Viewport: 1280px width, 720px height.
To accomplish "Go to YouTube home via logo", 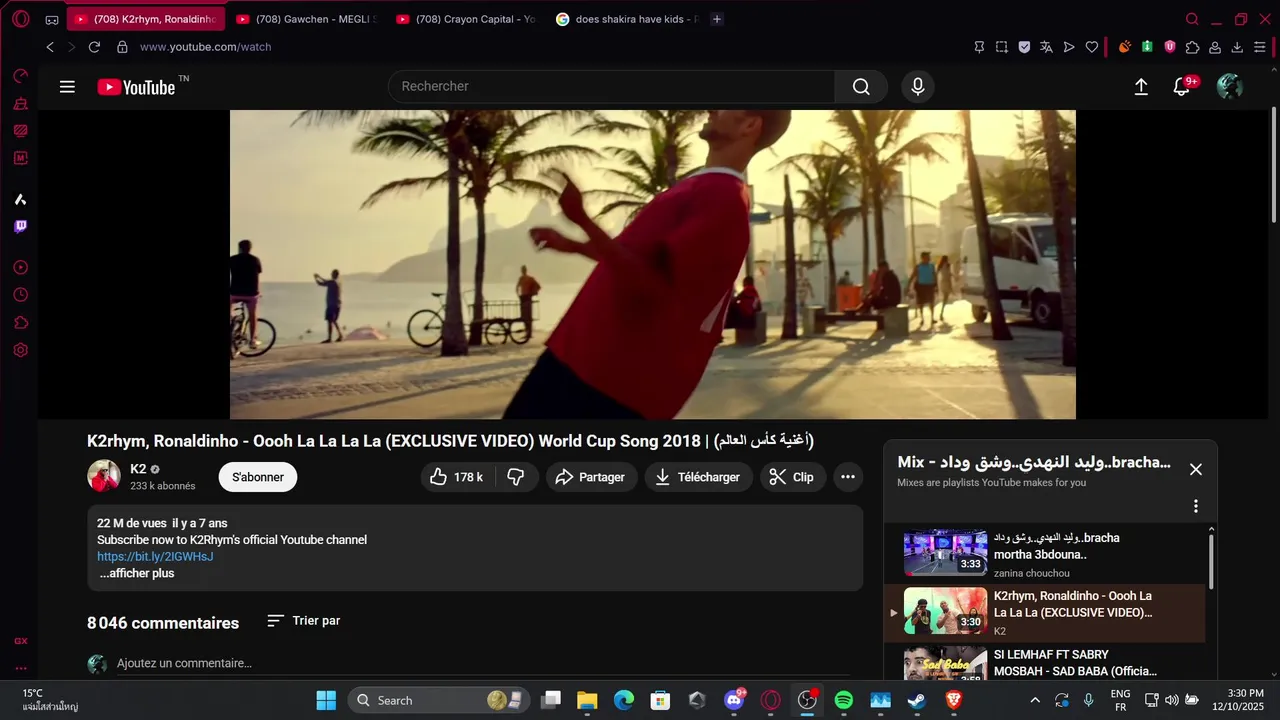I will (x=137, y=87).
